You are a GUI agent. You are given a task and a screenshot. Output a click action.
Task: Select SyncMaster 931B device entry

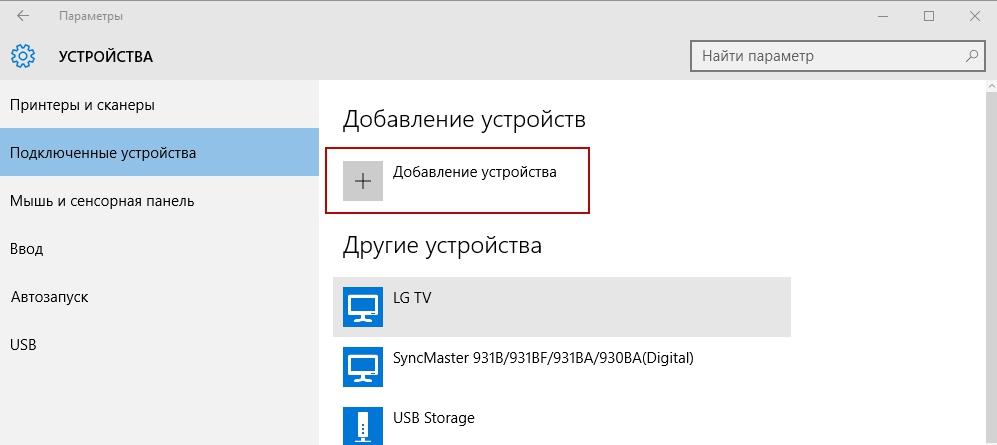pos(543,358)
